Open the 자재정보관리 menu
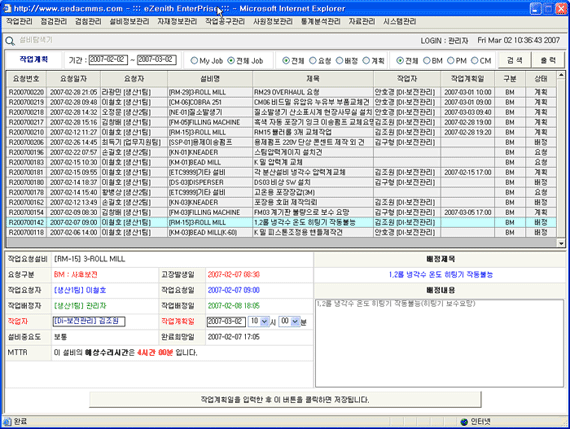 (x=177, y=21)
